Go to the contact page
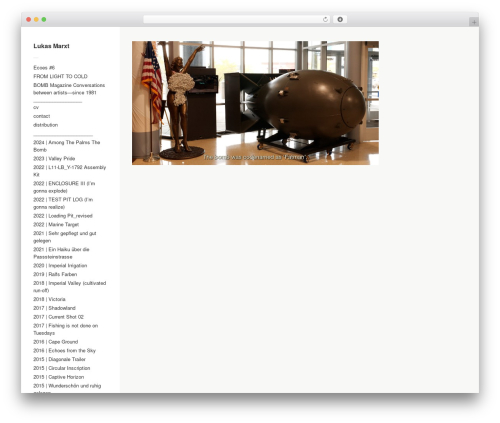 pos(42,116)
